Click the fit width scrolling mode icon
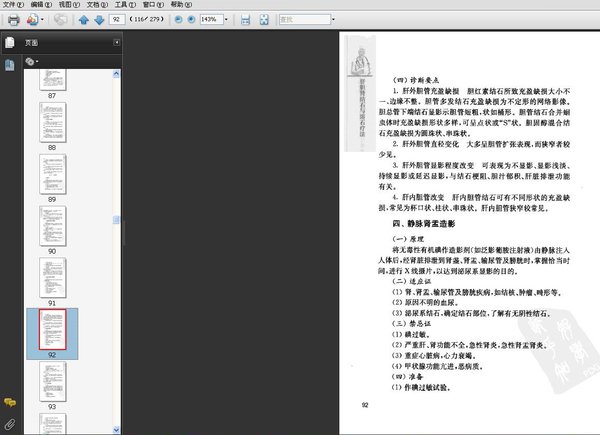 coord(245,19)
